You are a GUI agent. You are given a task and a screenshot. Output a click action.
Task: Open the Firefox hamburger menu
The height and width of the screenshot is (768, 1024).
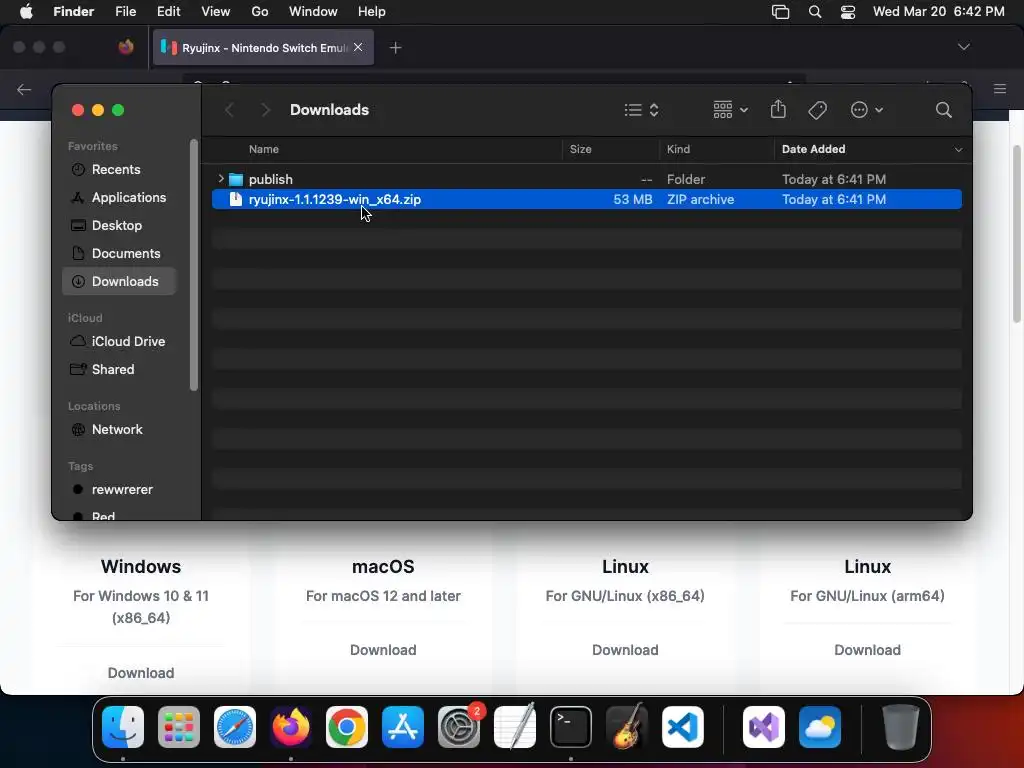[x=1000, y=89]
